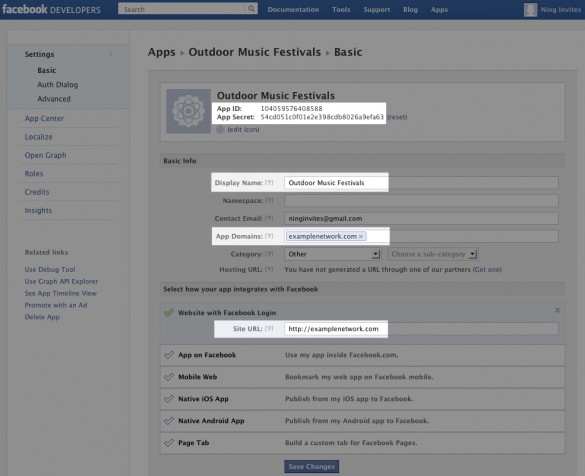
Task: Open Use Graph API Explorer link
Action: click(x=61, y=281)
